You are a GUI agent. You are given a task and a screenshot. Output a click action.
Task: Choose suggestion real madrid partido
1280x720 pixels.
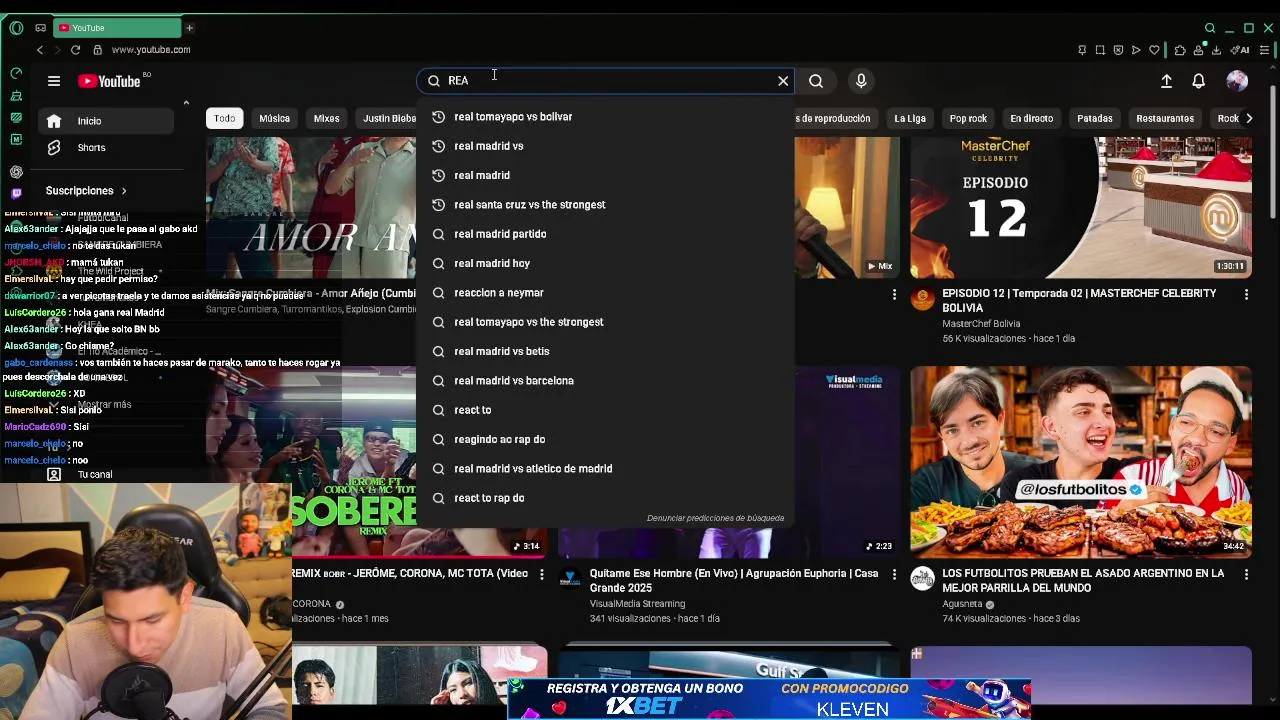(x=605, y=234)
